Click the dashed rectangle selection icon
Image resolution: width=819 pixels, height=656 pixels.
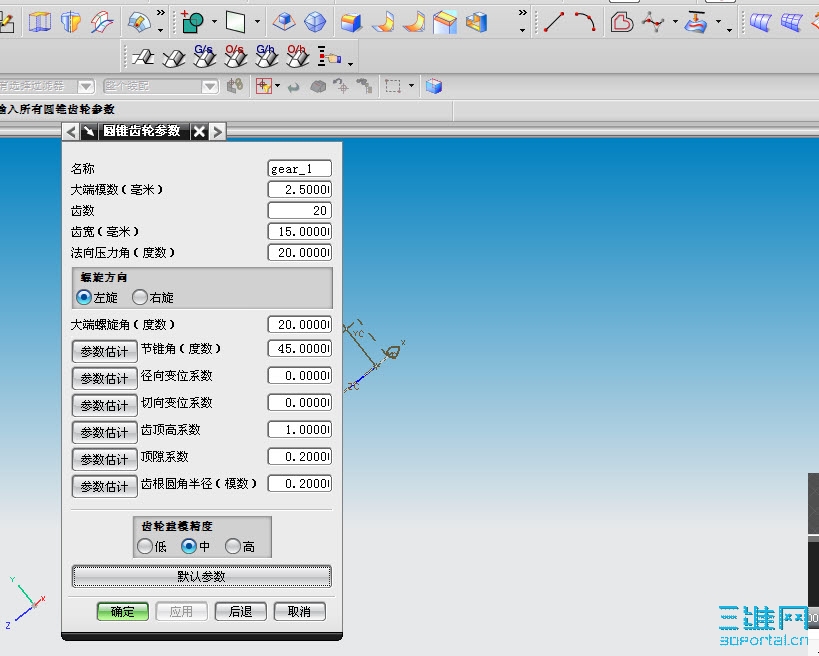tap(393, 86)
